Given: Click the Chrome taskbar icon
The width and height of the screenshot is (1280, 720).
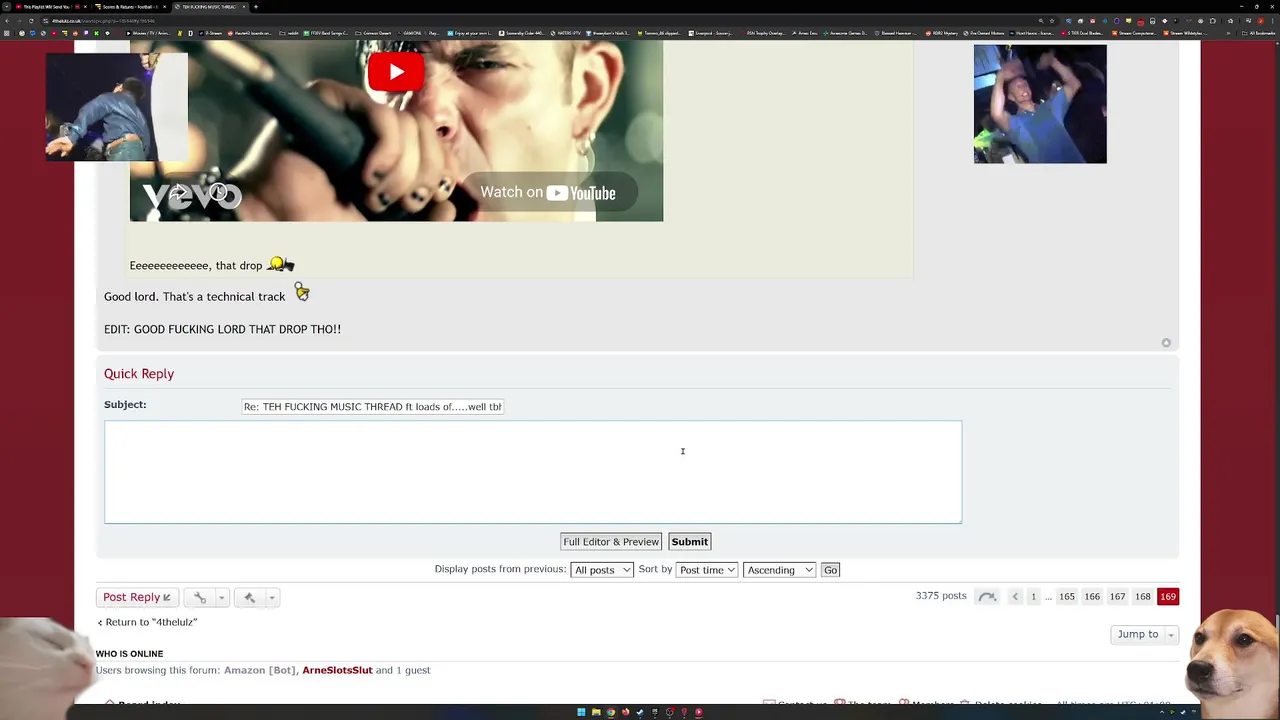Looking at the screenshot, I should (611, 712).
